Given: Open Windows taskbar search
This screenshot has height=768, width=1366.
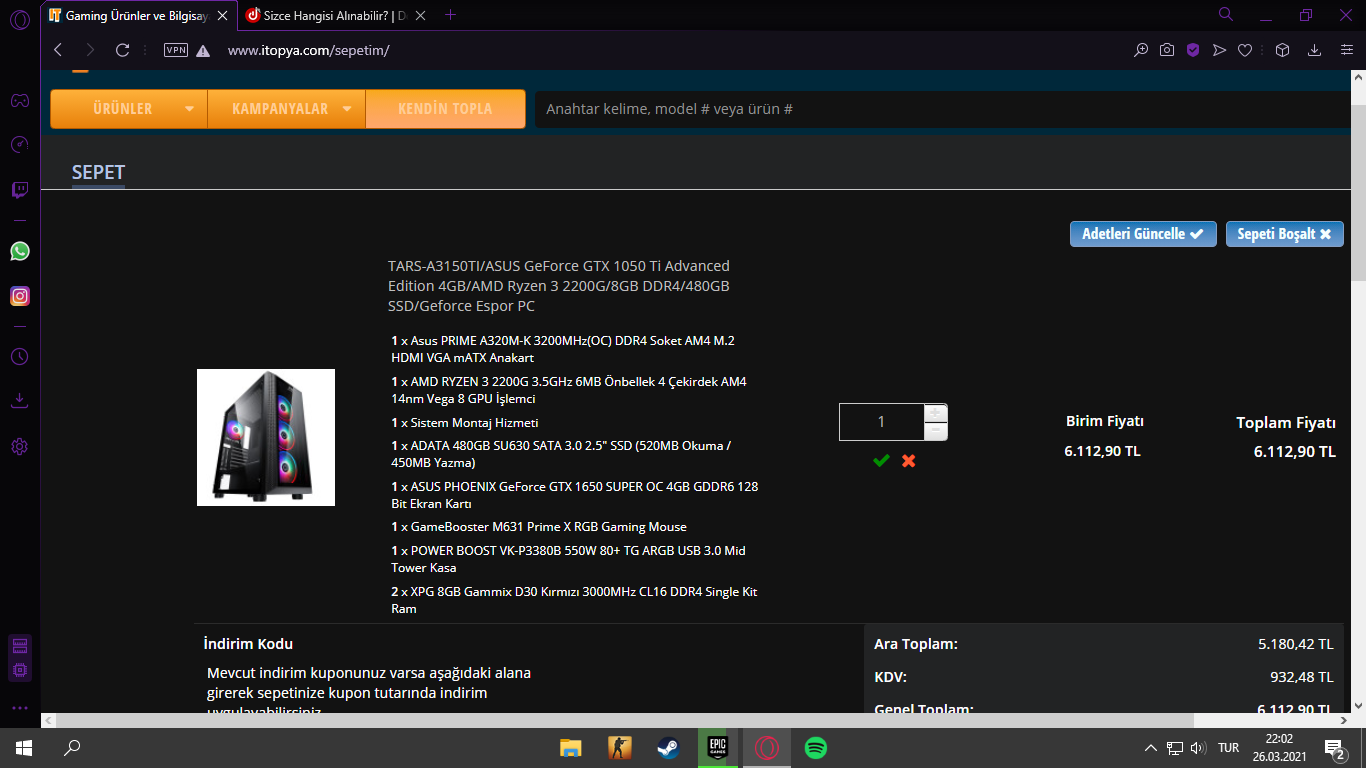Looking at the screenshot, I should pos(72,748).
